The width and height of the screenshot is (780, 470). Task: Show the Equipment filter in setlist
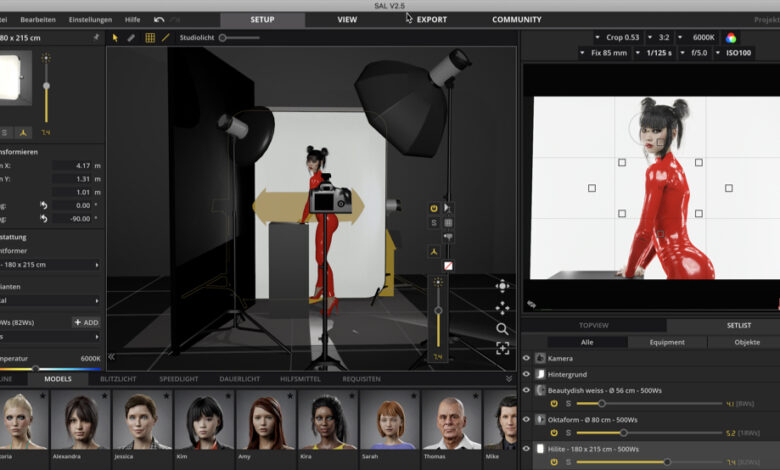(x=667, y=342)
